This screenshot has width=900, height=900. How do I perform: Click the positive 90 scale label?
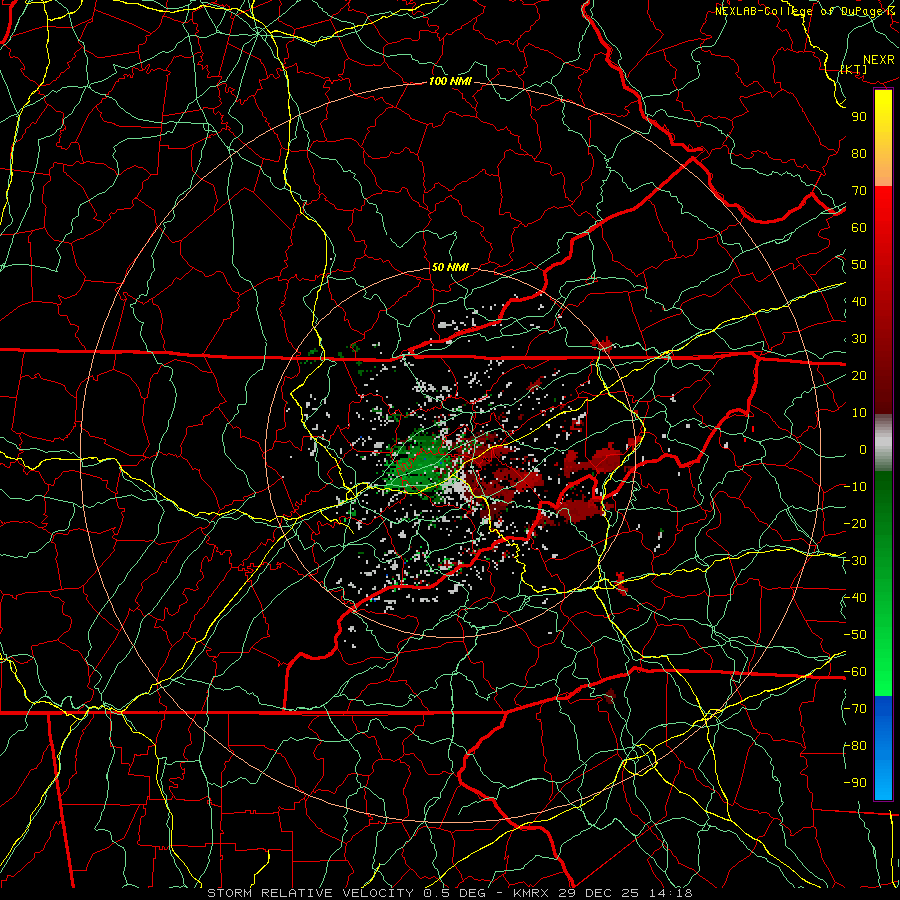859,117
